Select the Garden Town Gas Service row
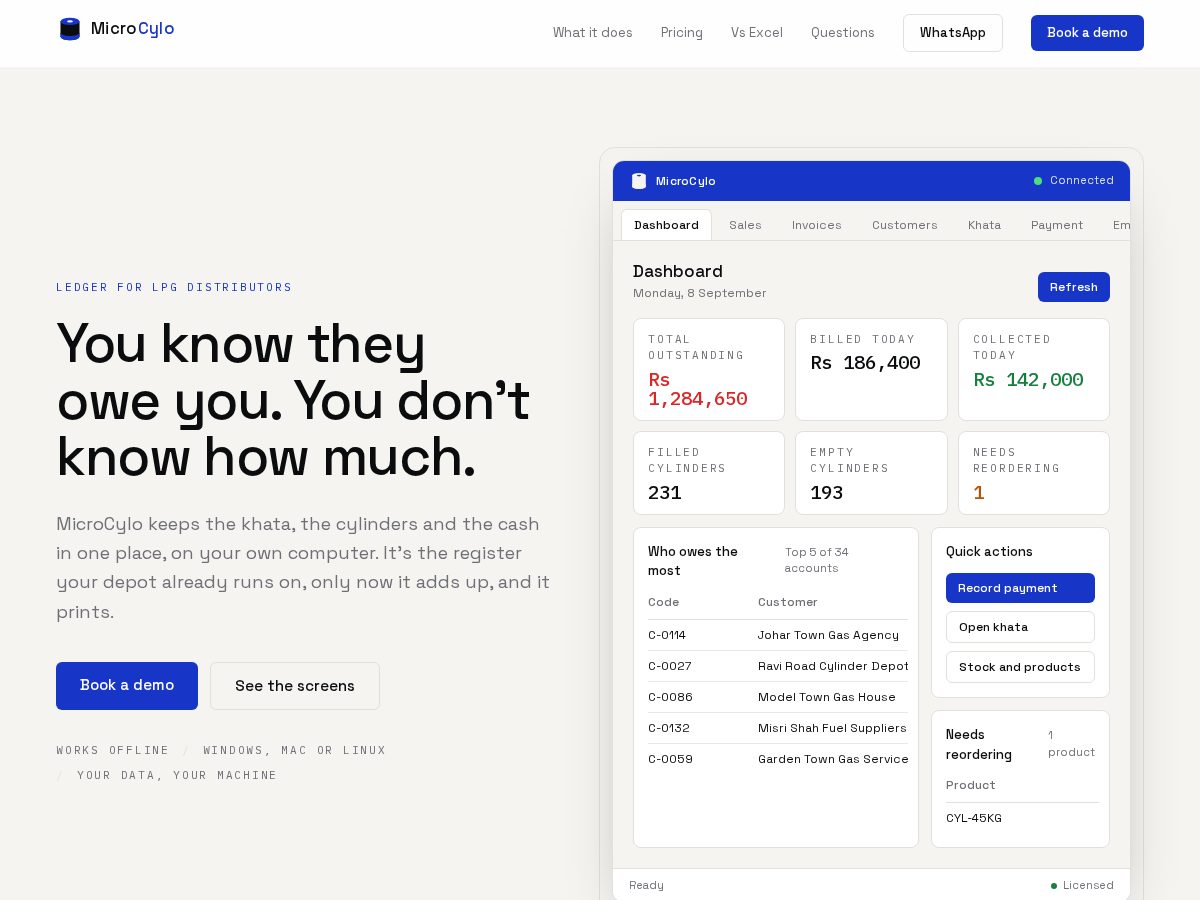The height and width of the screenshot is (900, 1200). click(778, 759)
